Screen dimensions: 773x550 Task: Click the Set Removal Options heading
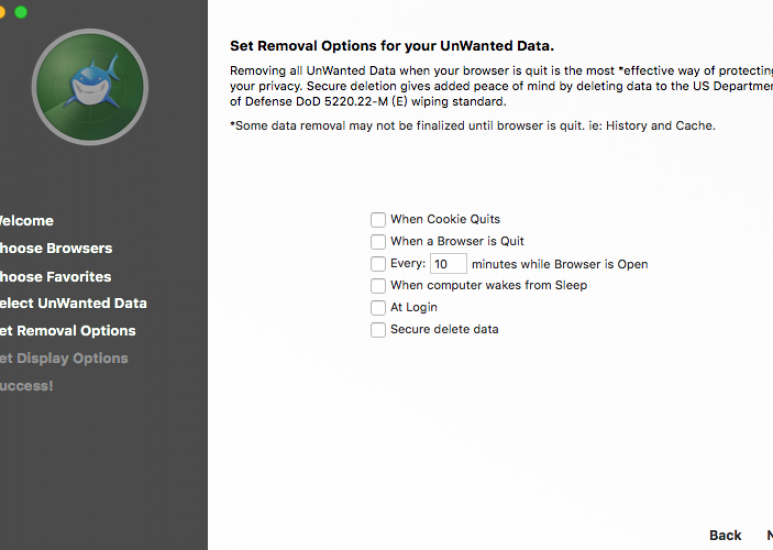392,46
